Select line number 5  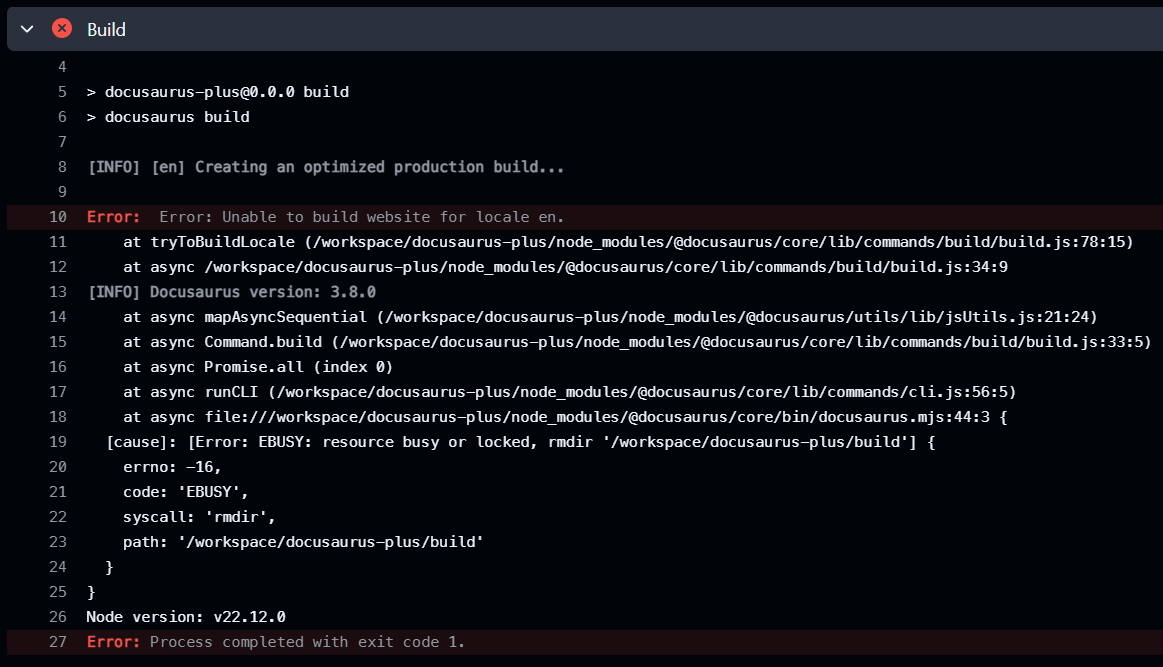[x=62, y=92]
